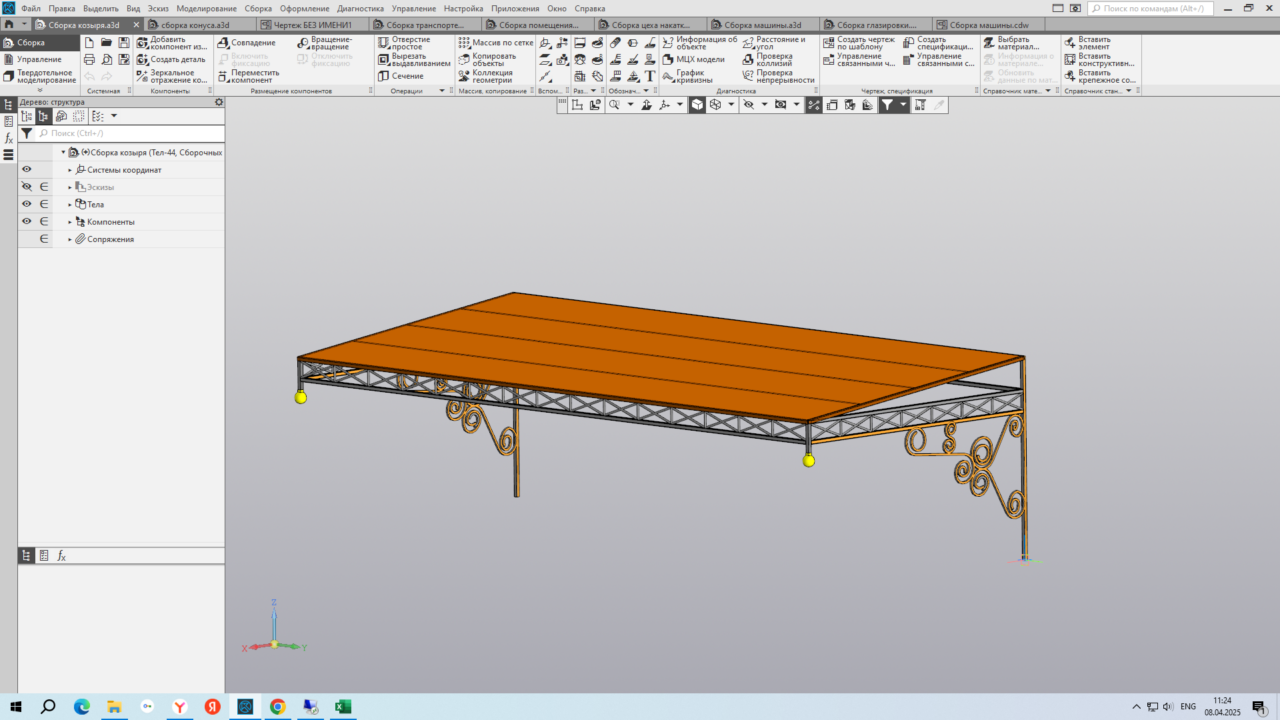This screenshot has height=720, width=1280.
Task: Click the text annotation T icon
Action: (x=650, y=76)
